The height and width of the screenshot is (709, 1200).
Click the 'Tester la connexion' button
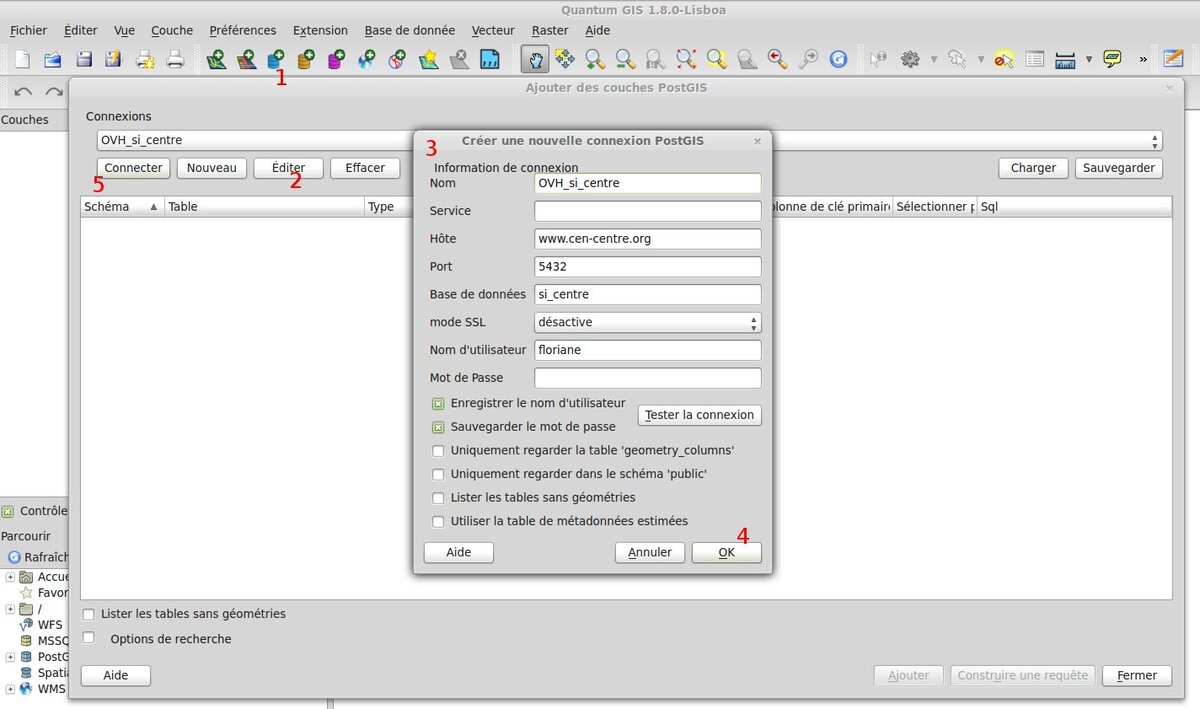point(699,415)
